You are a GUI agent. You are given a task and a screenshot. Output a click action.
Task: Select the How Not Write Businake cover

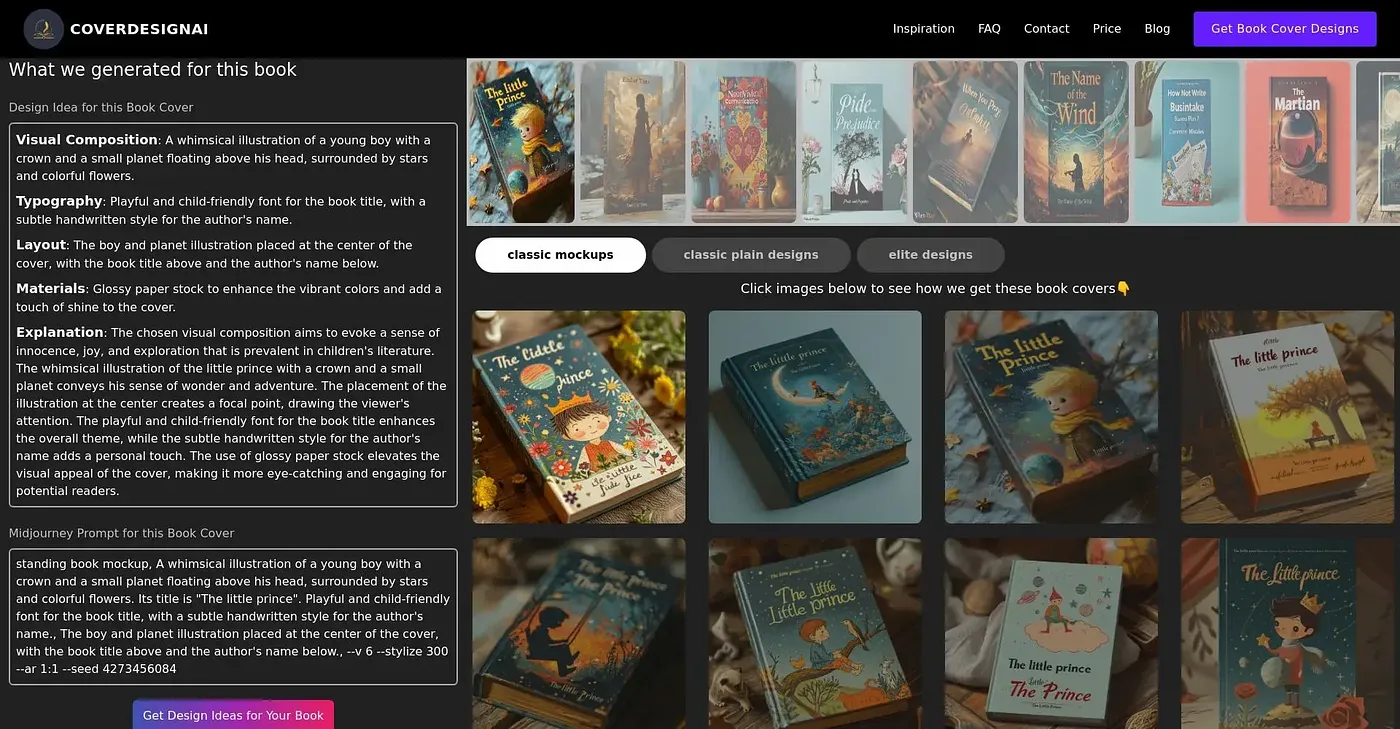click(1187, 142)
